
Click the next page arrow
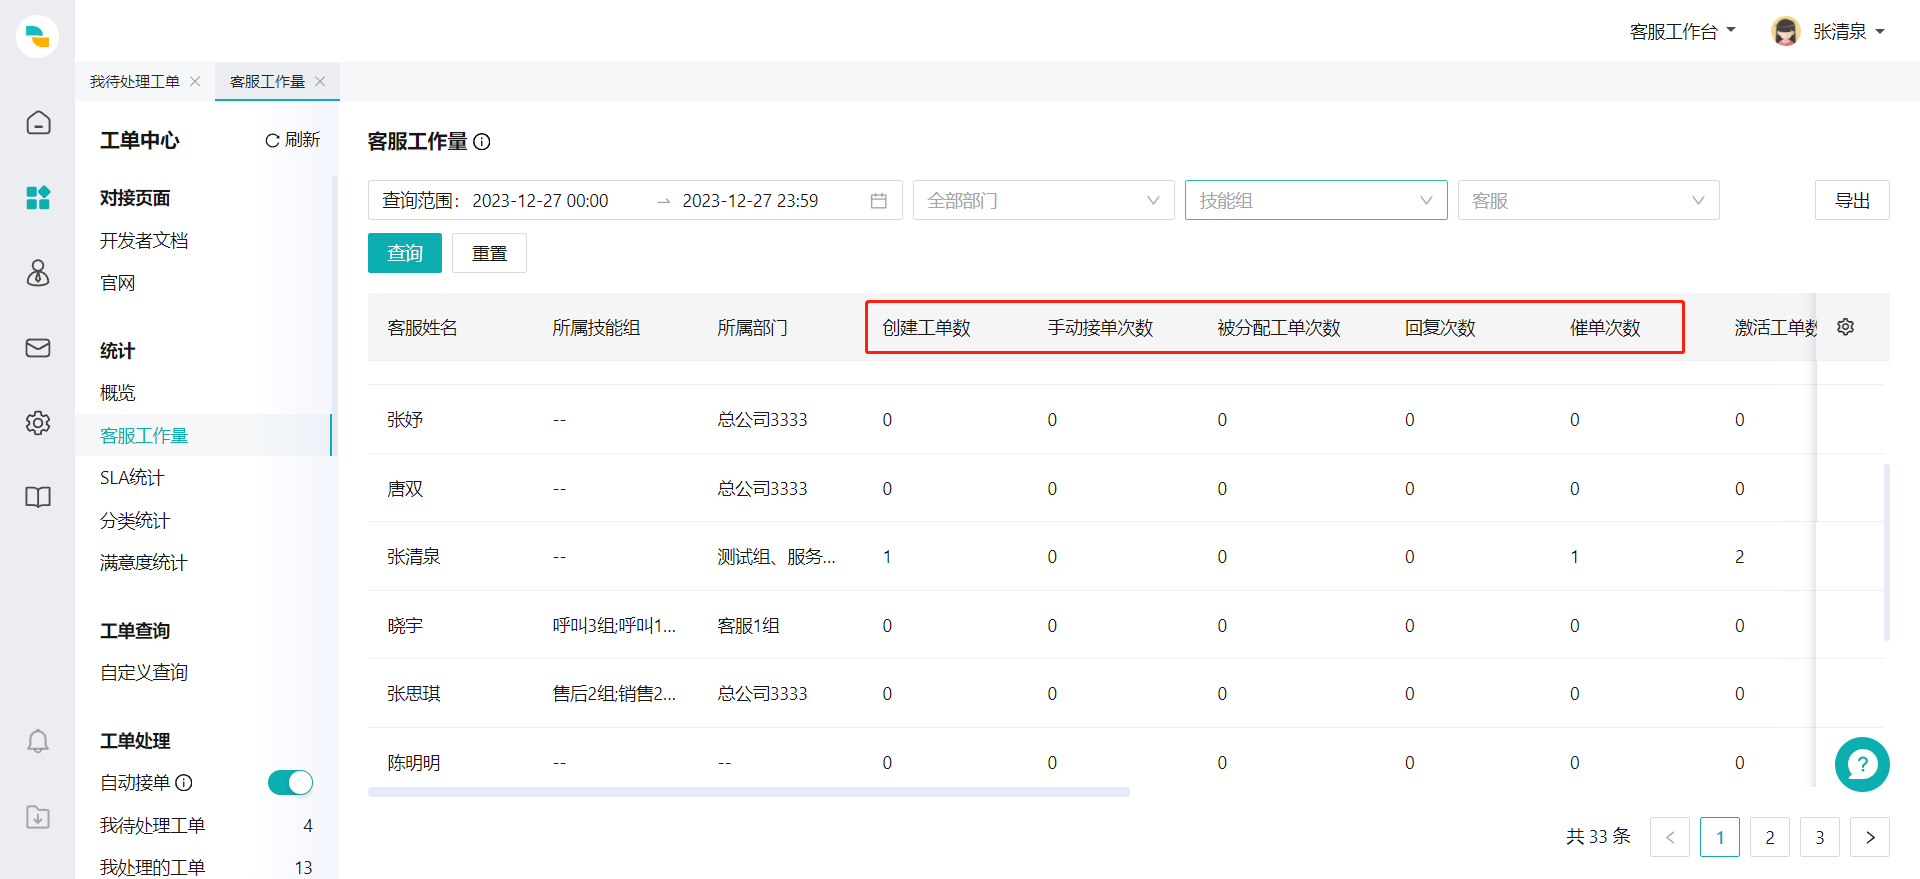point(1870,837)
